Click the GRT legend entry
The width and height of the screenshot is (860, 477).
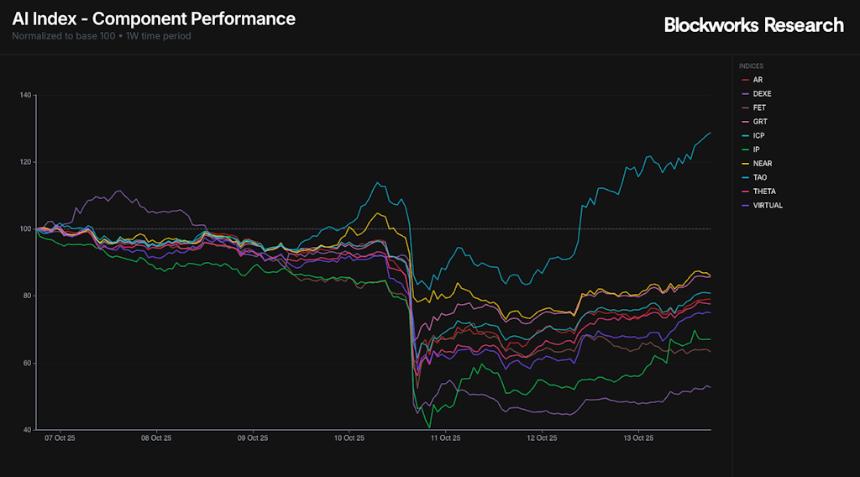759,122
